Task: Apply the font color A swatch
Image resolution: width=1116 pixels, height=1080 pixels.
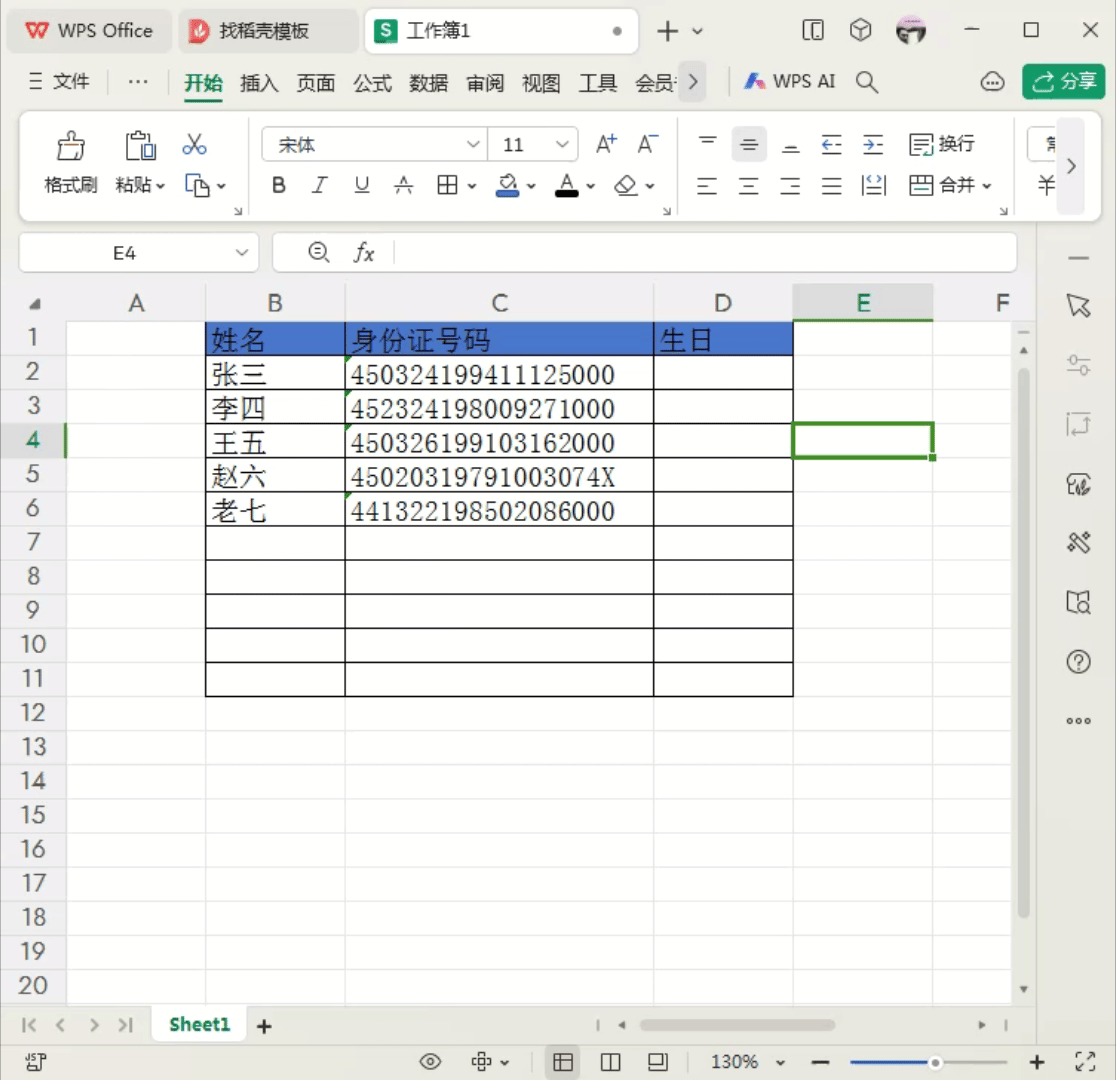Action: point(567,186)
